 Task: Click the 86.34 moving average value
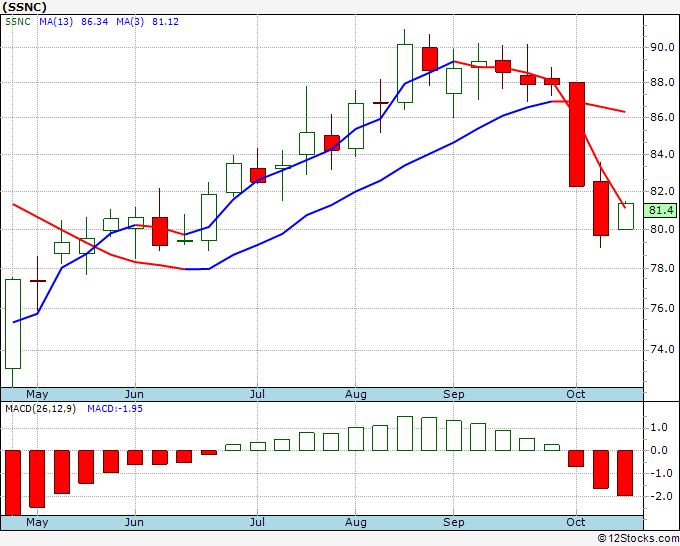(95, 22)
